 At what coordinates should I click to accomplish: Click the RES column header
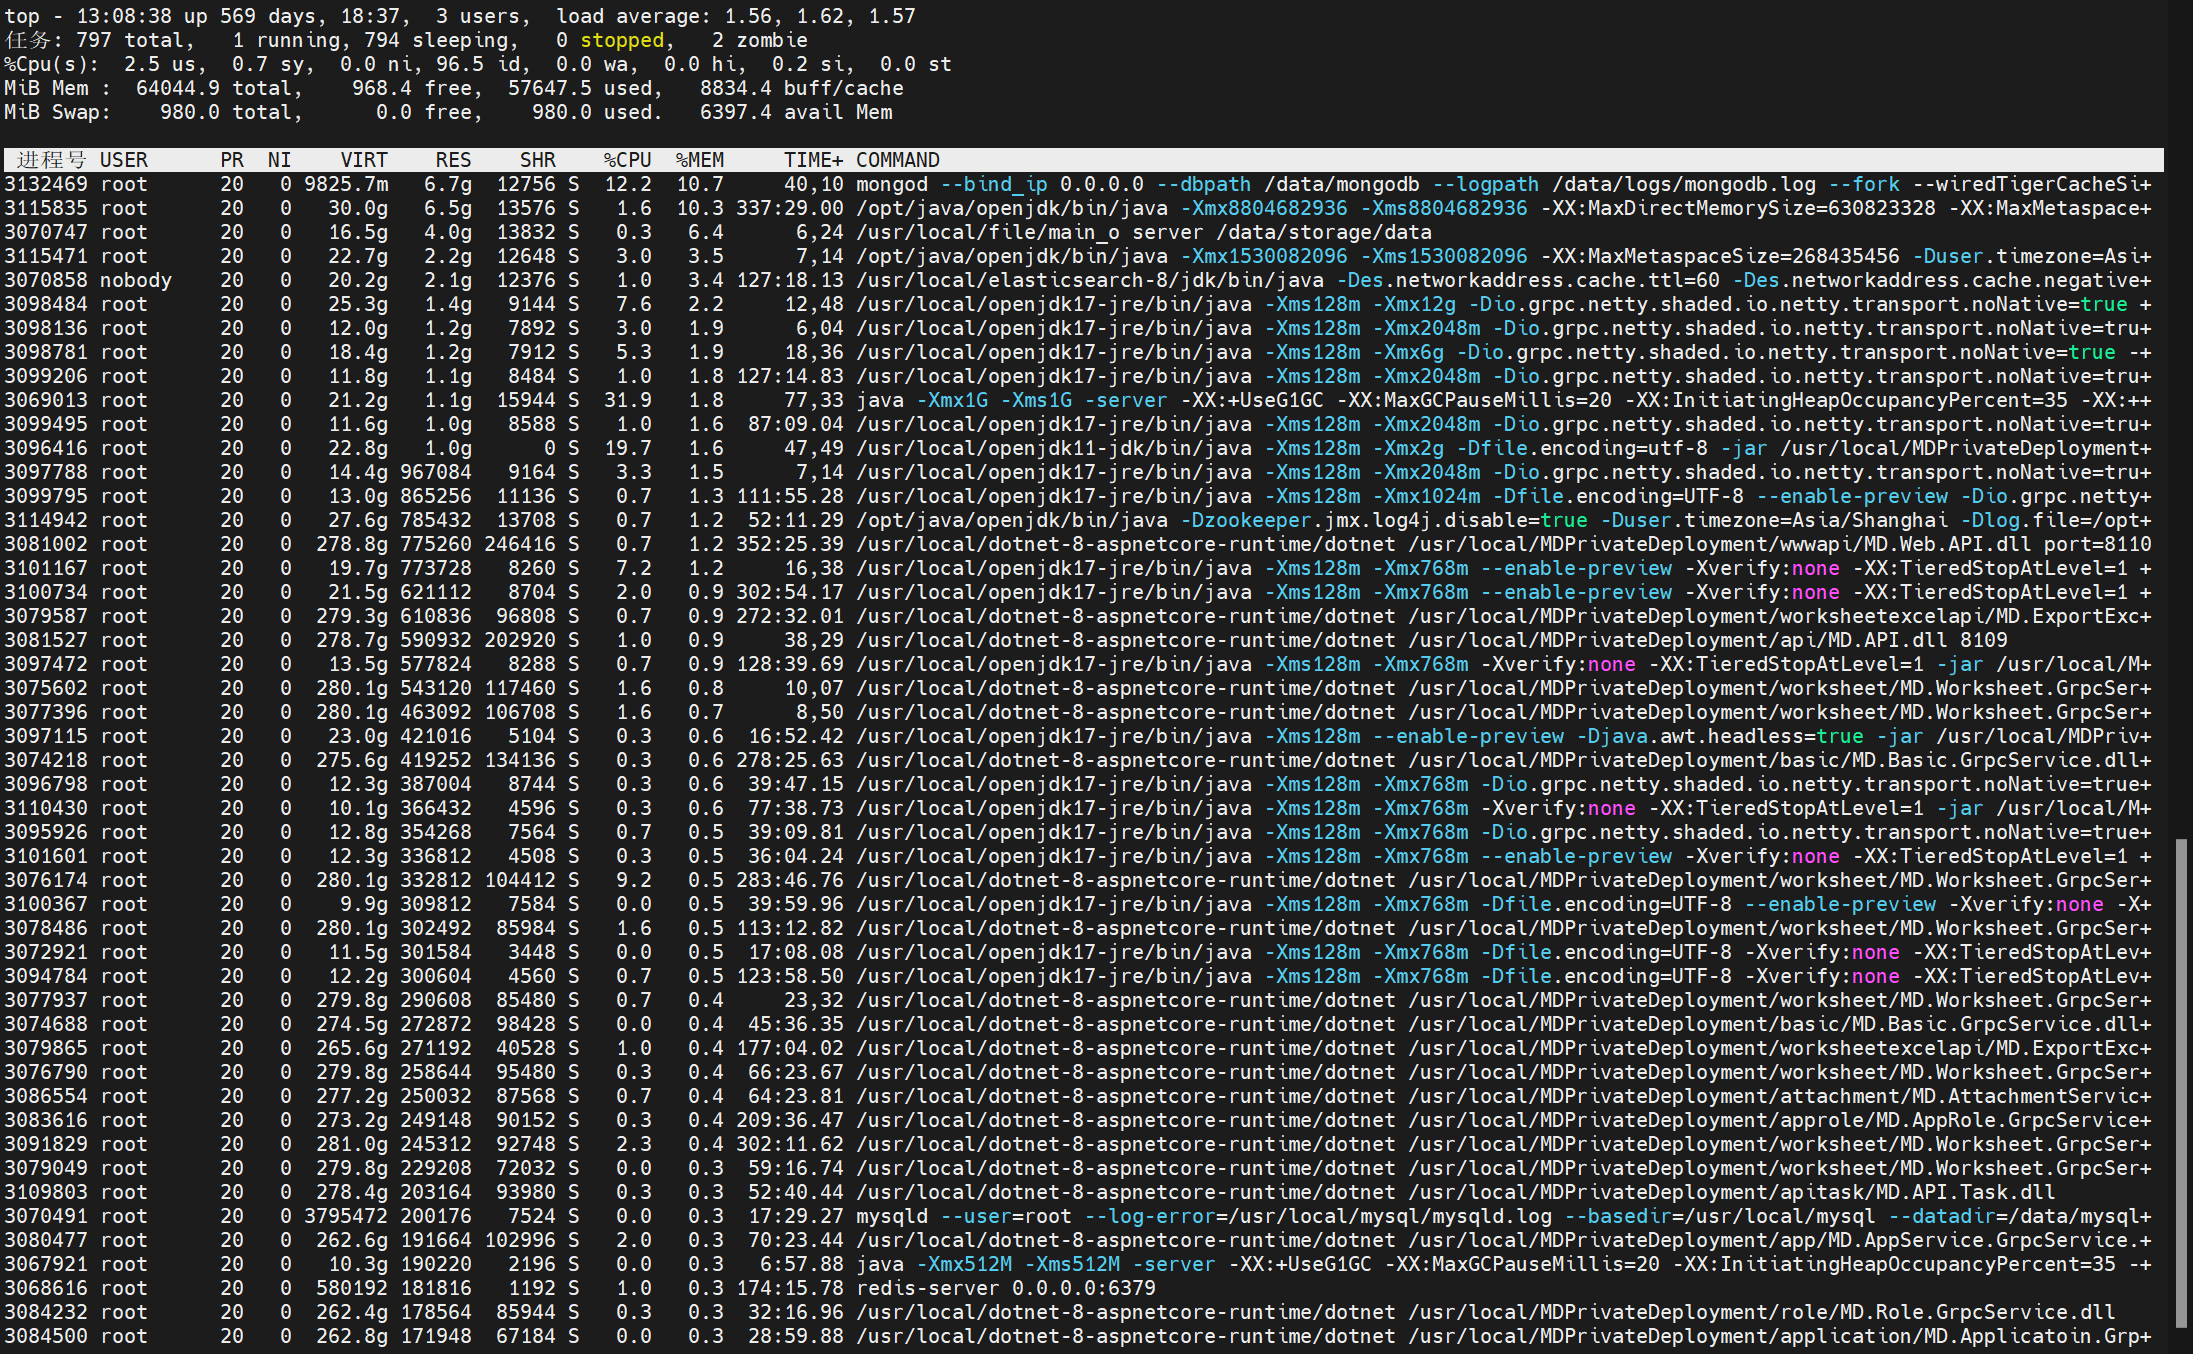click(452, 160)
